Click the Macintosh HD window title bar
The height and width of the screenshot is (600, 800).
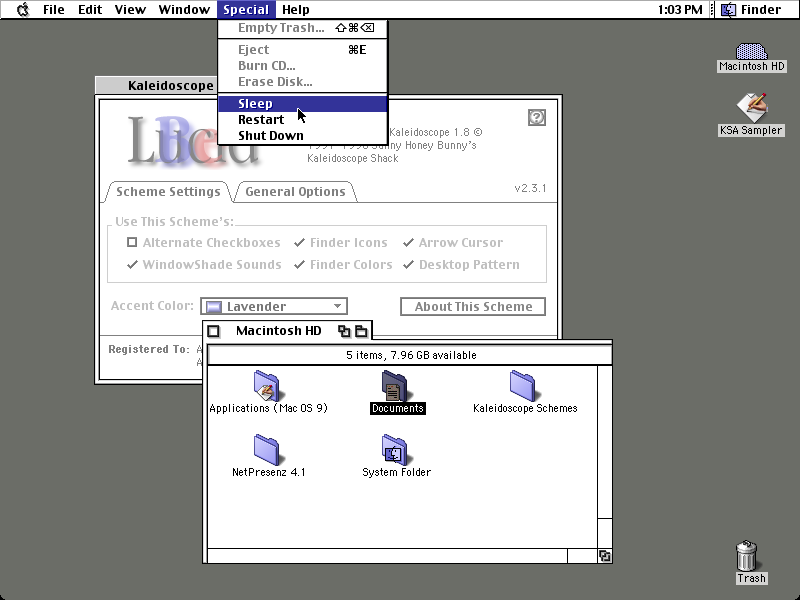click(x=287, y=331)
